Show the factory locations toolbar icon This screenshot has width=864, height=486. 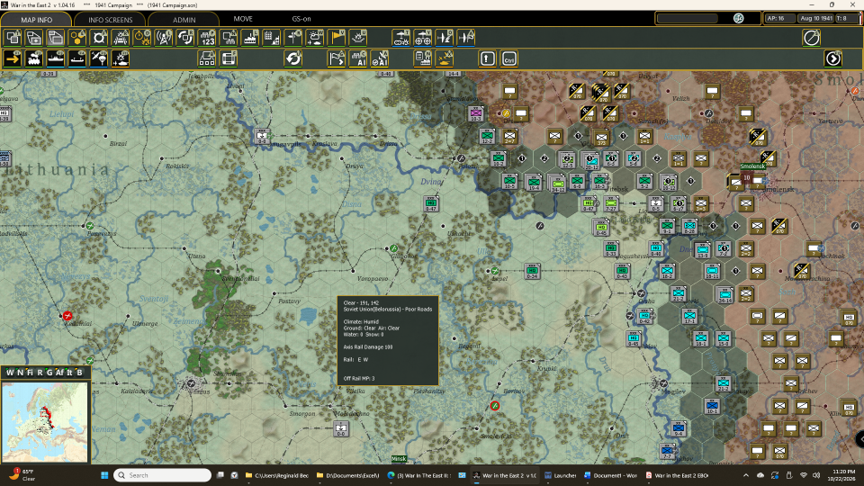(x=250, y=38)
